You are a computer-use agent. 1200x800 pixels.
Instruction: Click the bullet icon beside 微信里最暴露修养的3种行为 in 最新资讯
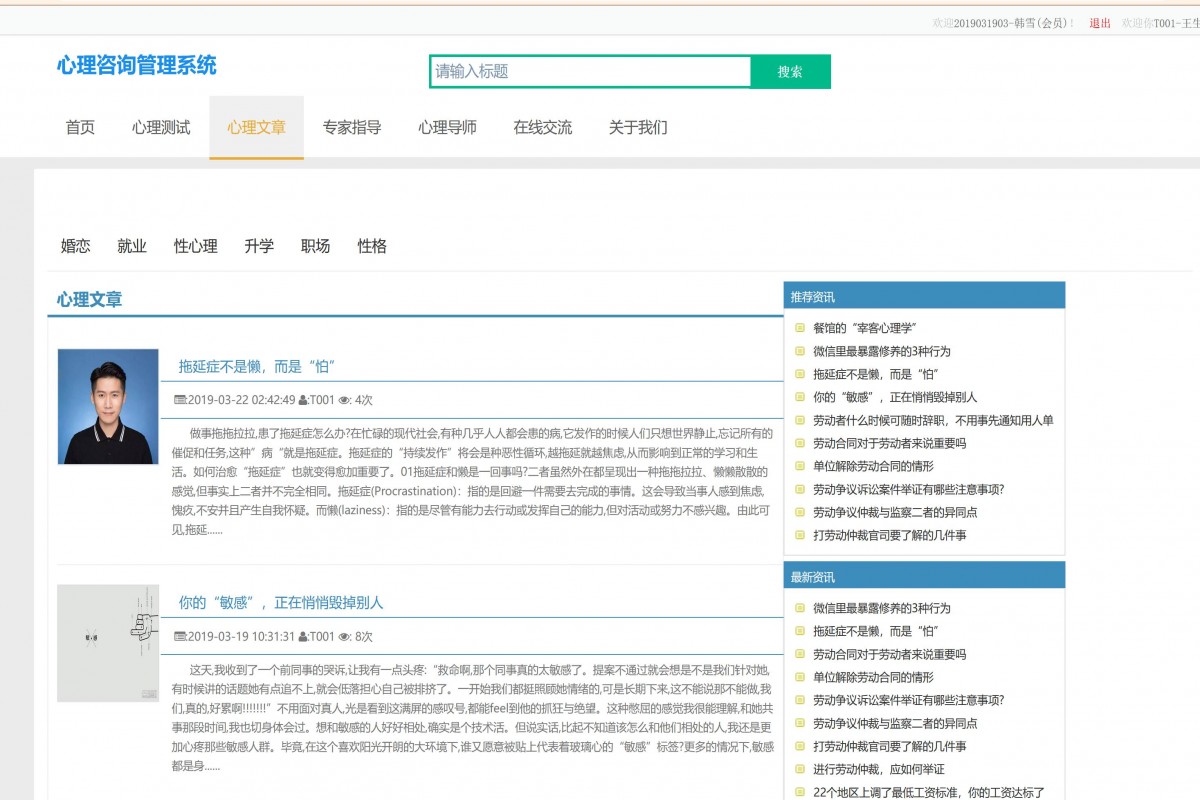point(799,608)
